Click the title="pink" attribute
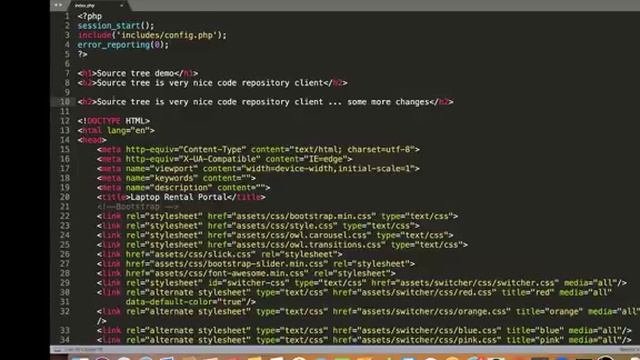Screen dimensions: 640x360 click(535, 340)
